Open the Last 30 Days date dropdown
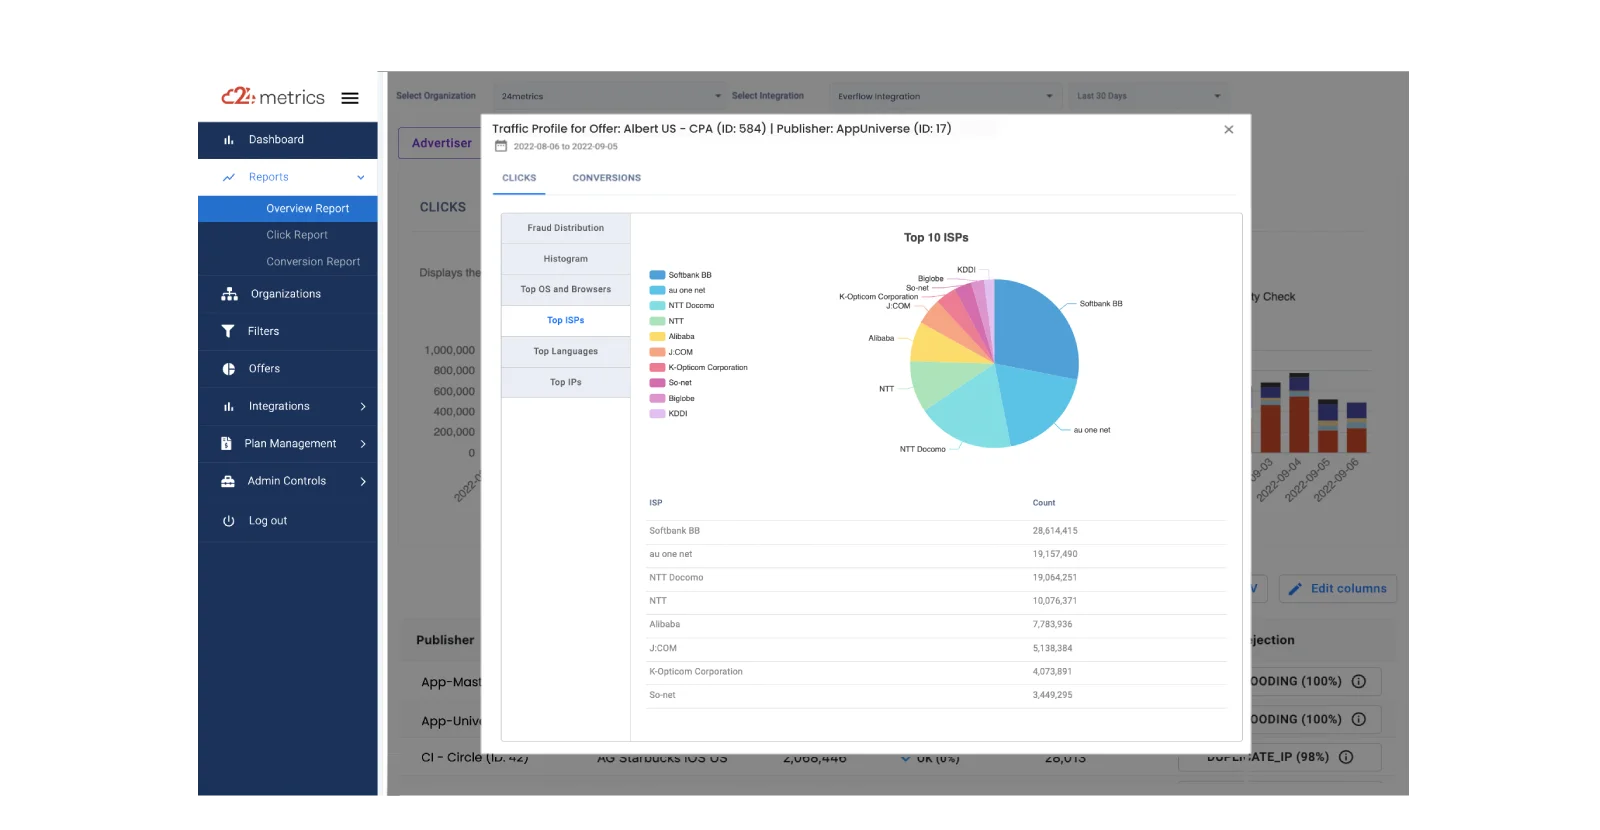Viewport: 1600px width, 830px height. click(1147, 96)
